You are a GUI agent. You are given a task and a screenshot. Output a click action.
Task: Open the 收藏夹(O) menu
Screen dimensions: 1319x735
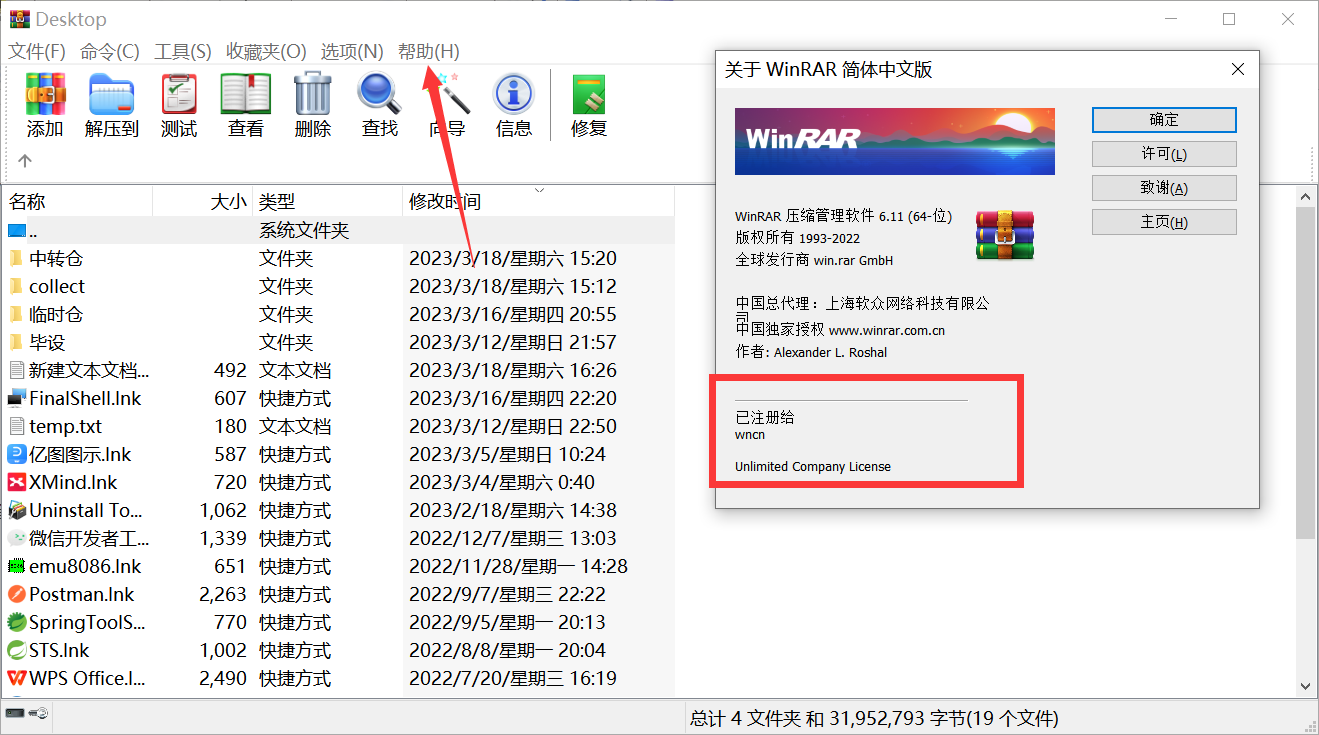[x=266, y=52]
